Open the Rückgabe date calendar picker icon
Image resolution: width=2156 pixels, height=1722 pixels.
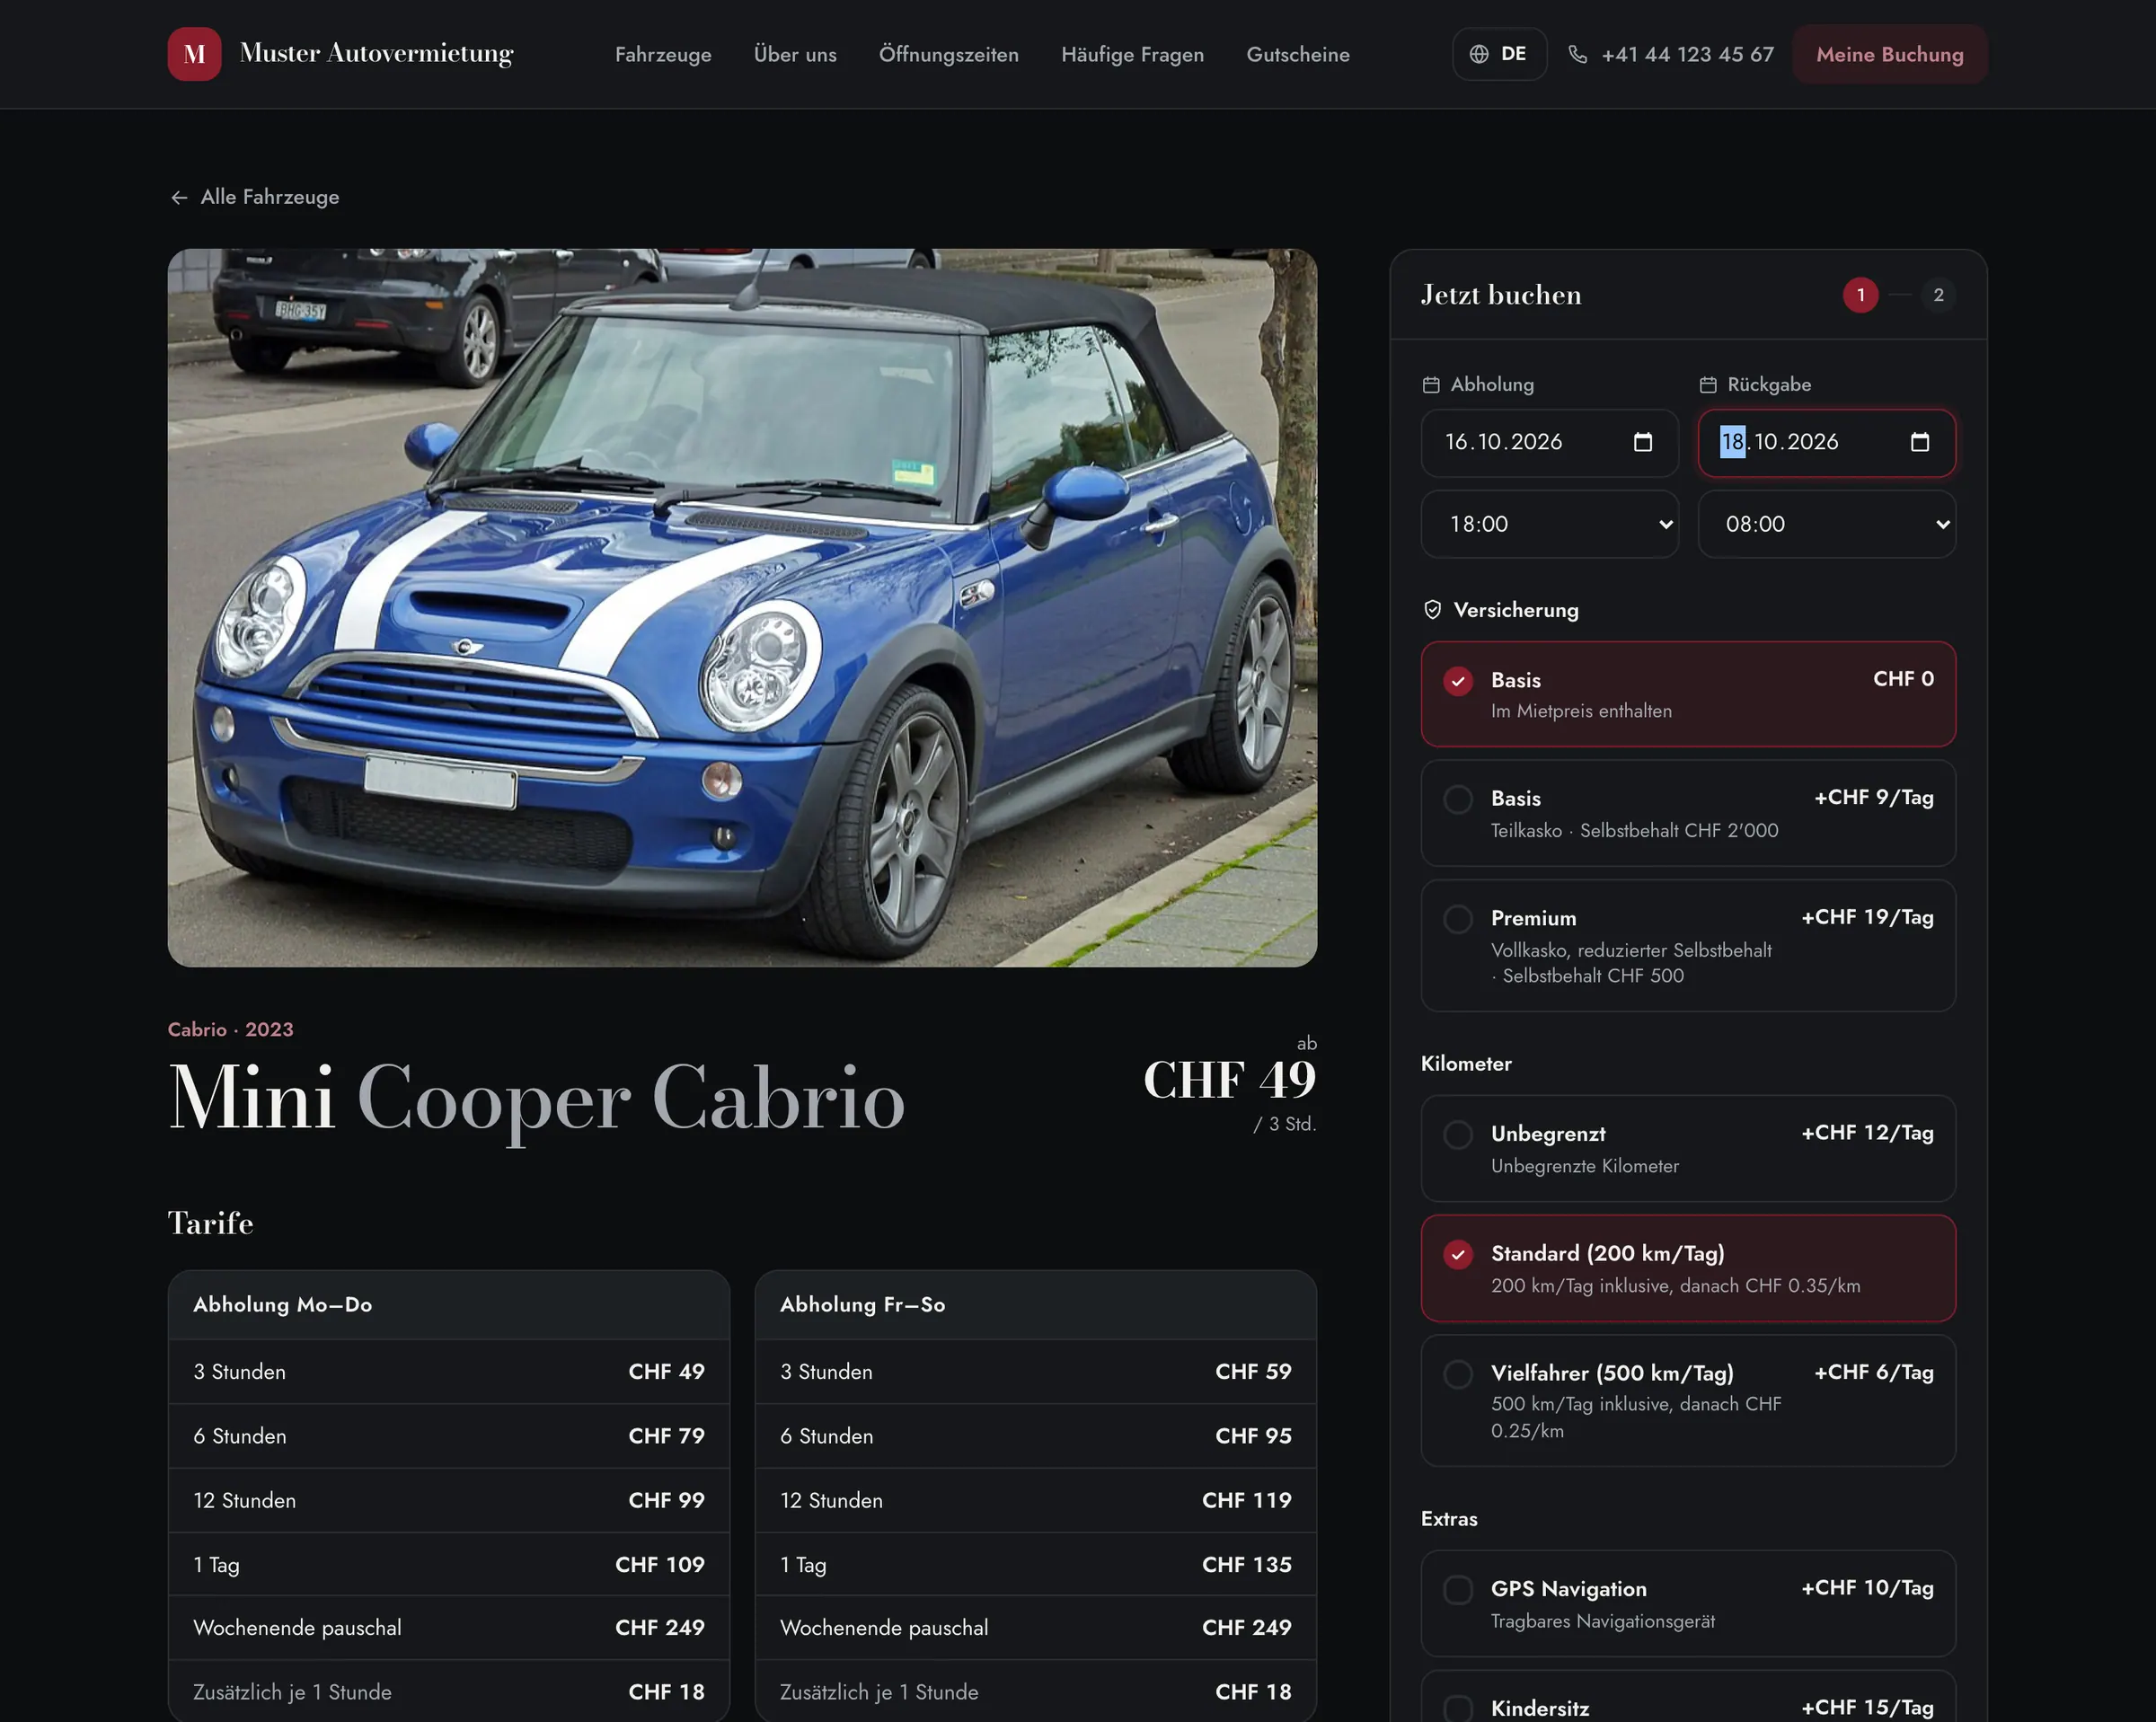pyautogui.click(x=1919, y=442)
